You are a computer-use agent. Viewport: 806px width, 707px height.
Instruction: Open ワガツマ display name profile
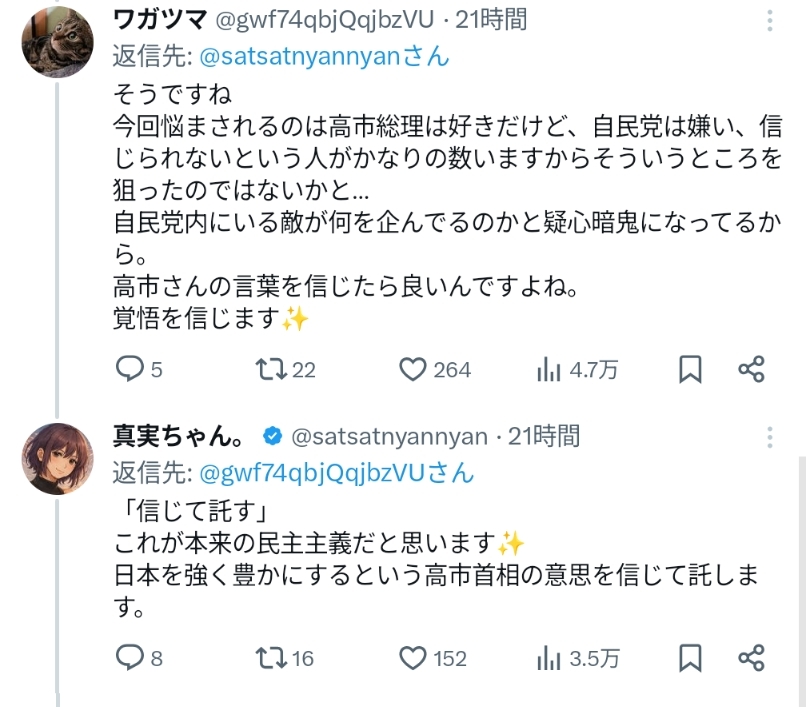[x=160, y=18]
